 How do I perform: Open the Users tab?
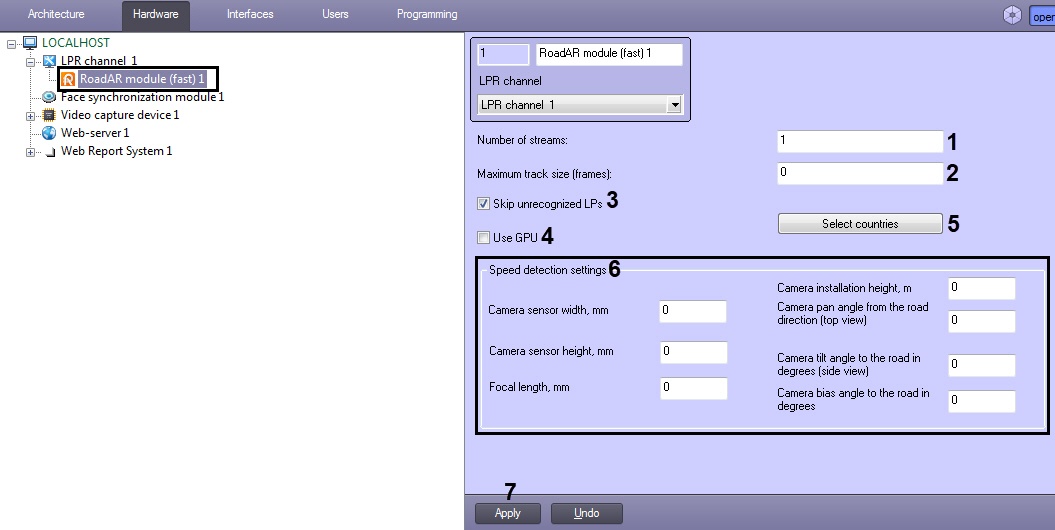click(335, 14)
